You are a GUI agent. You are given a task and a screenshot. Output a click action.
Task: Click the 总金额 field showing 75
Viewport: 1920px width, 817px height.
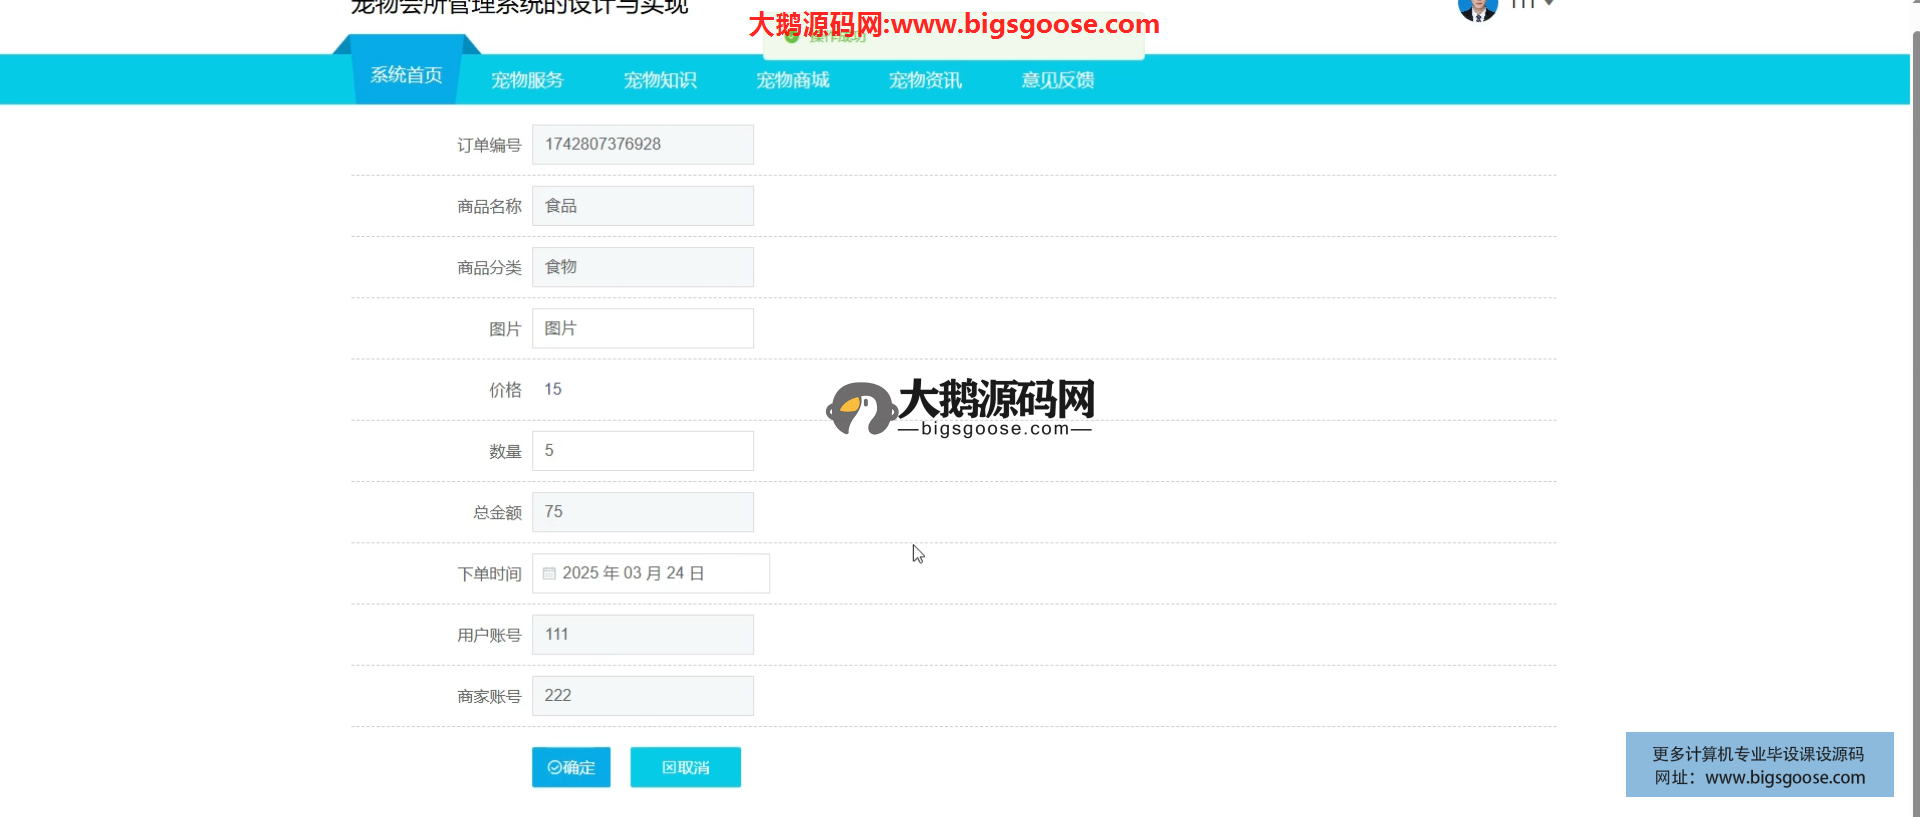(x=642, y=512)
